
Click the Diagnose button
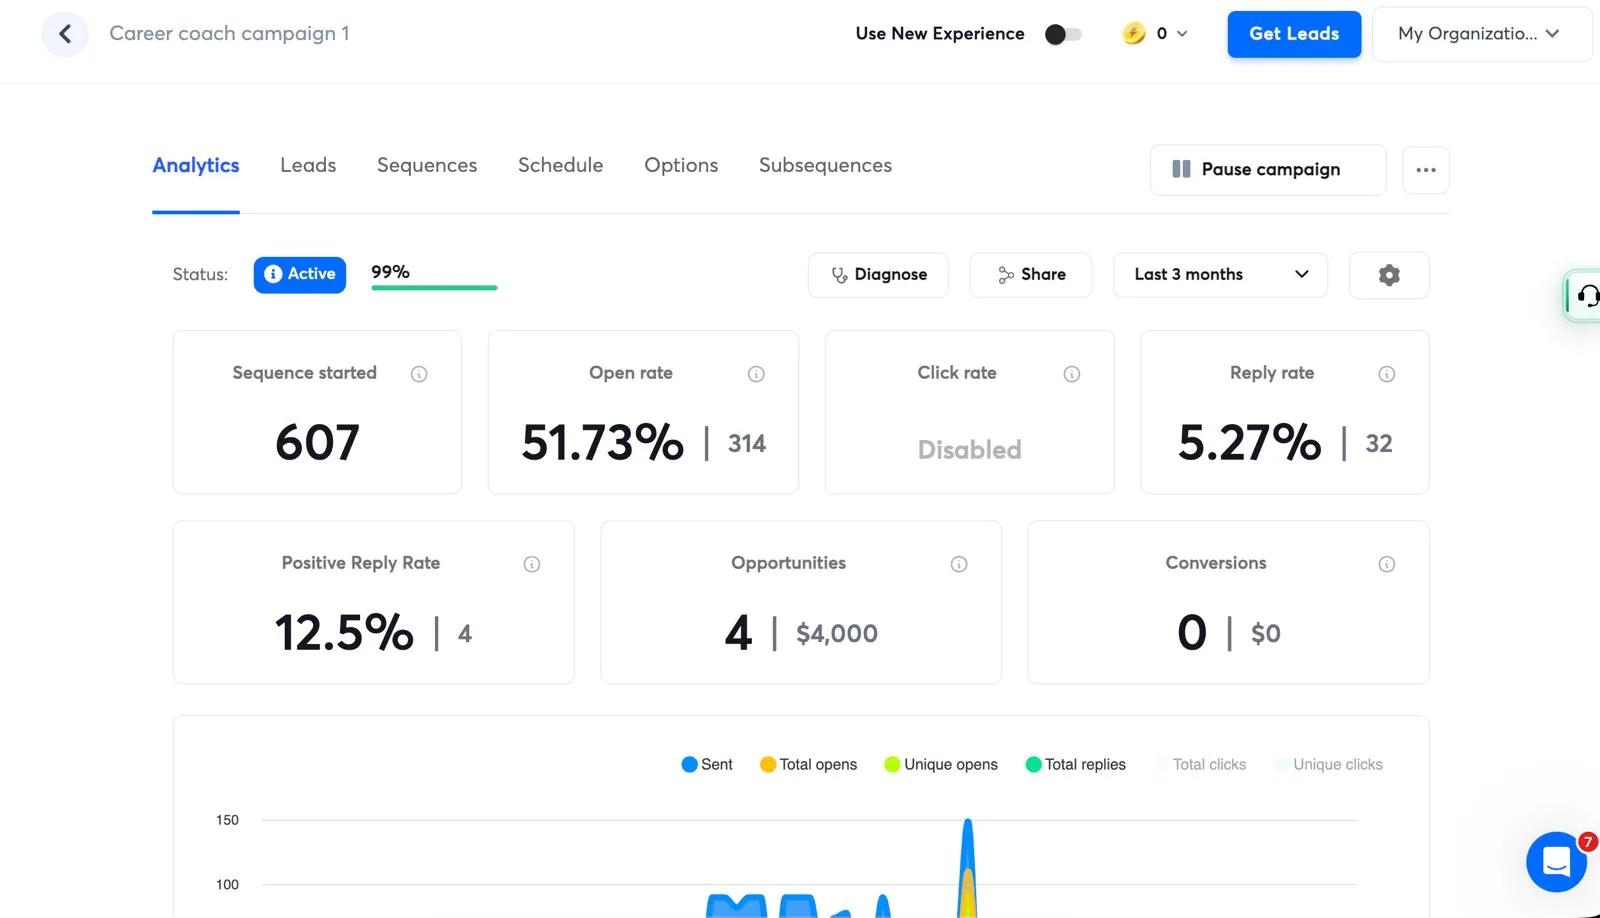click(x=878, y=275)
